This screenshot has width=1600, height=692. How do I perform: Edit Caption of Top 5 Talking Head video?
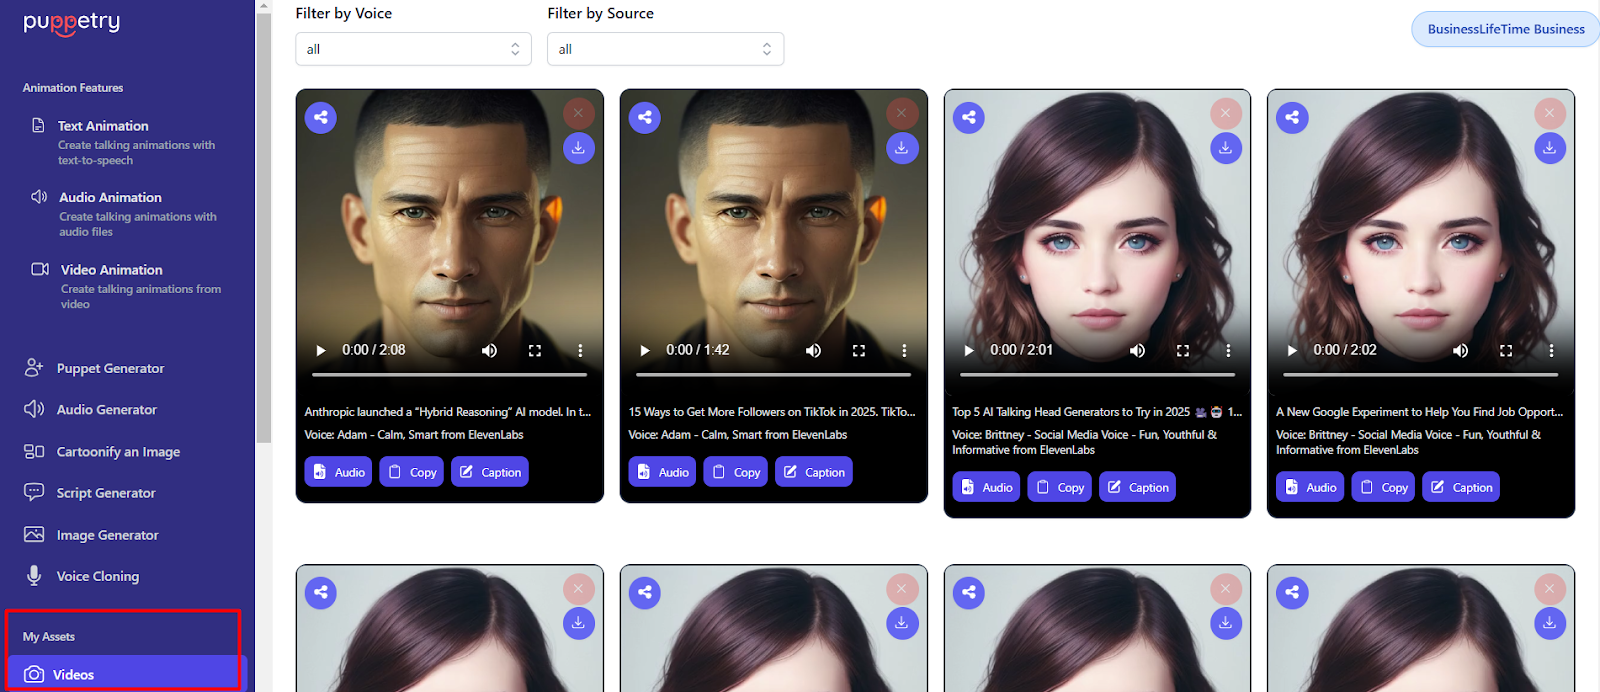click(x=1138, y=487)
